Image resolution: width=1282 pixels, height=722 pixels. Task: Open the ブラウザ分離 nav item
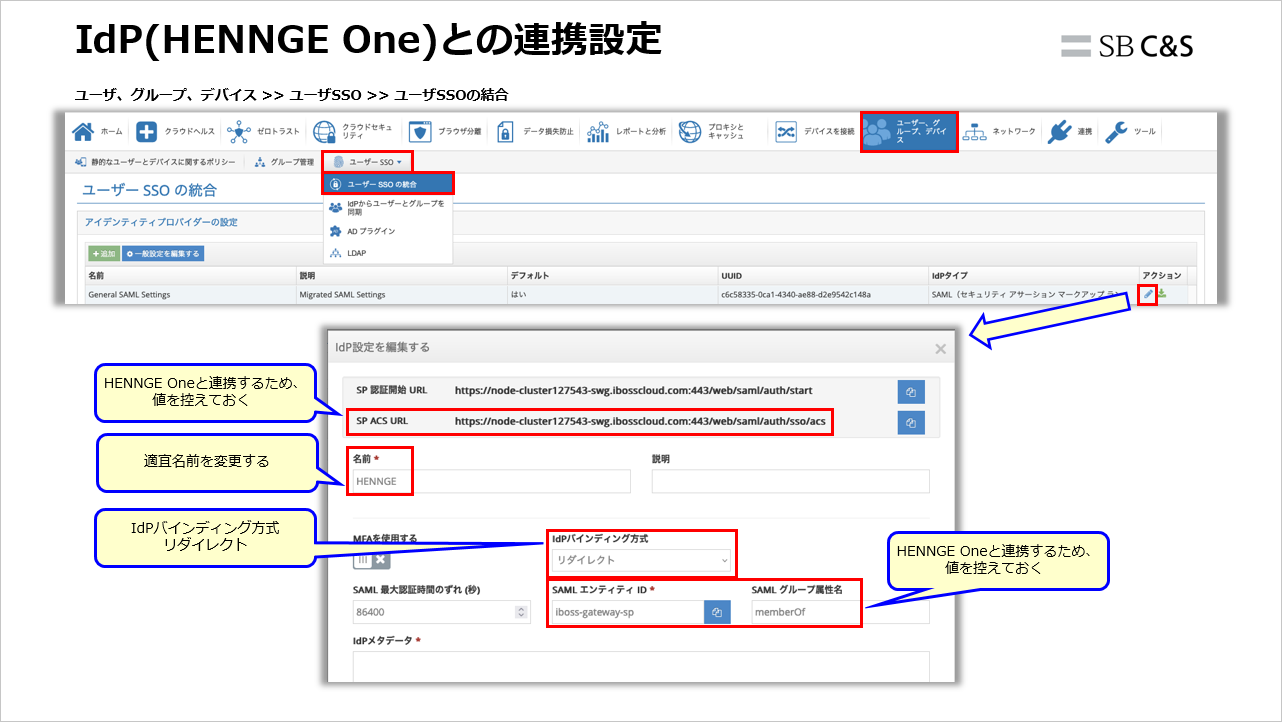pos(446,132)
